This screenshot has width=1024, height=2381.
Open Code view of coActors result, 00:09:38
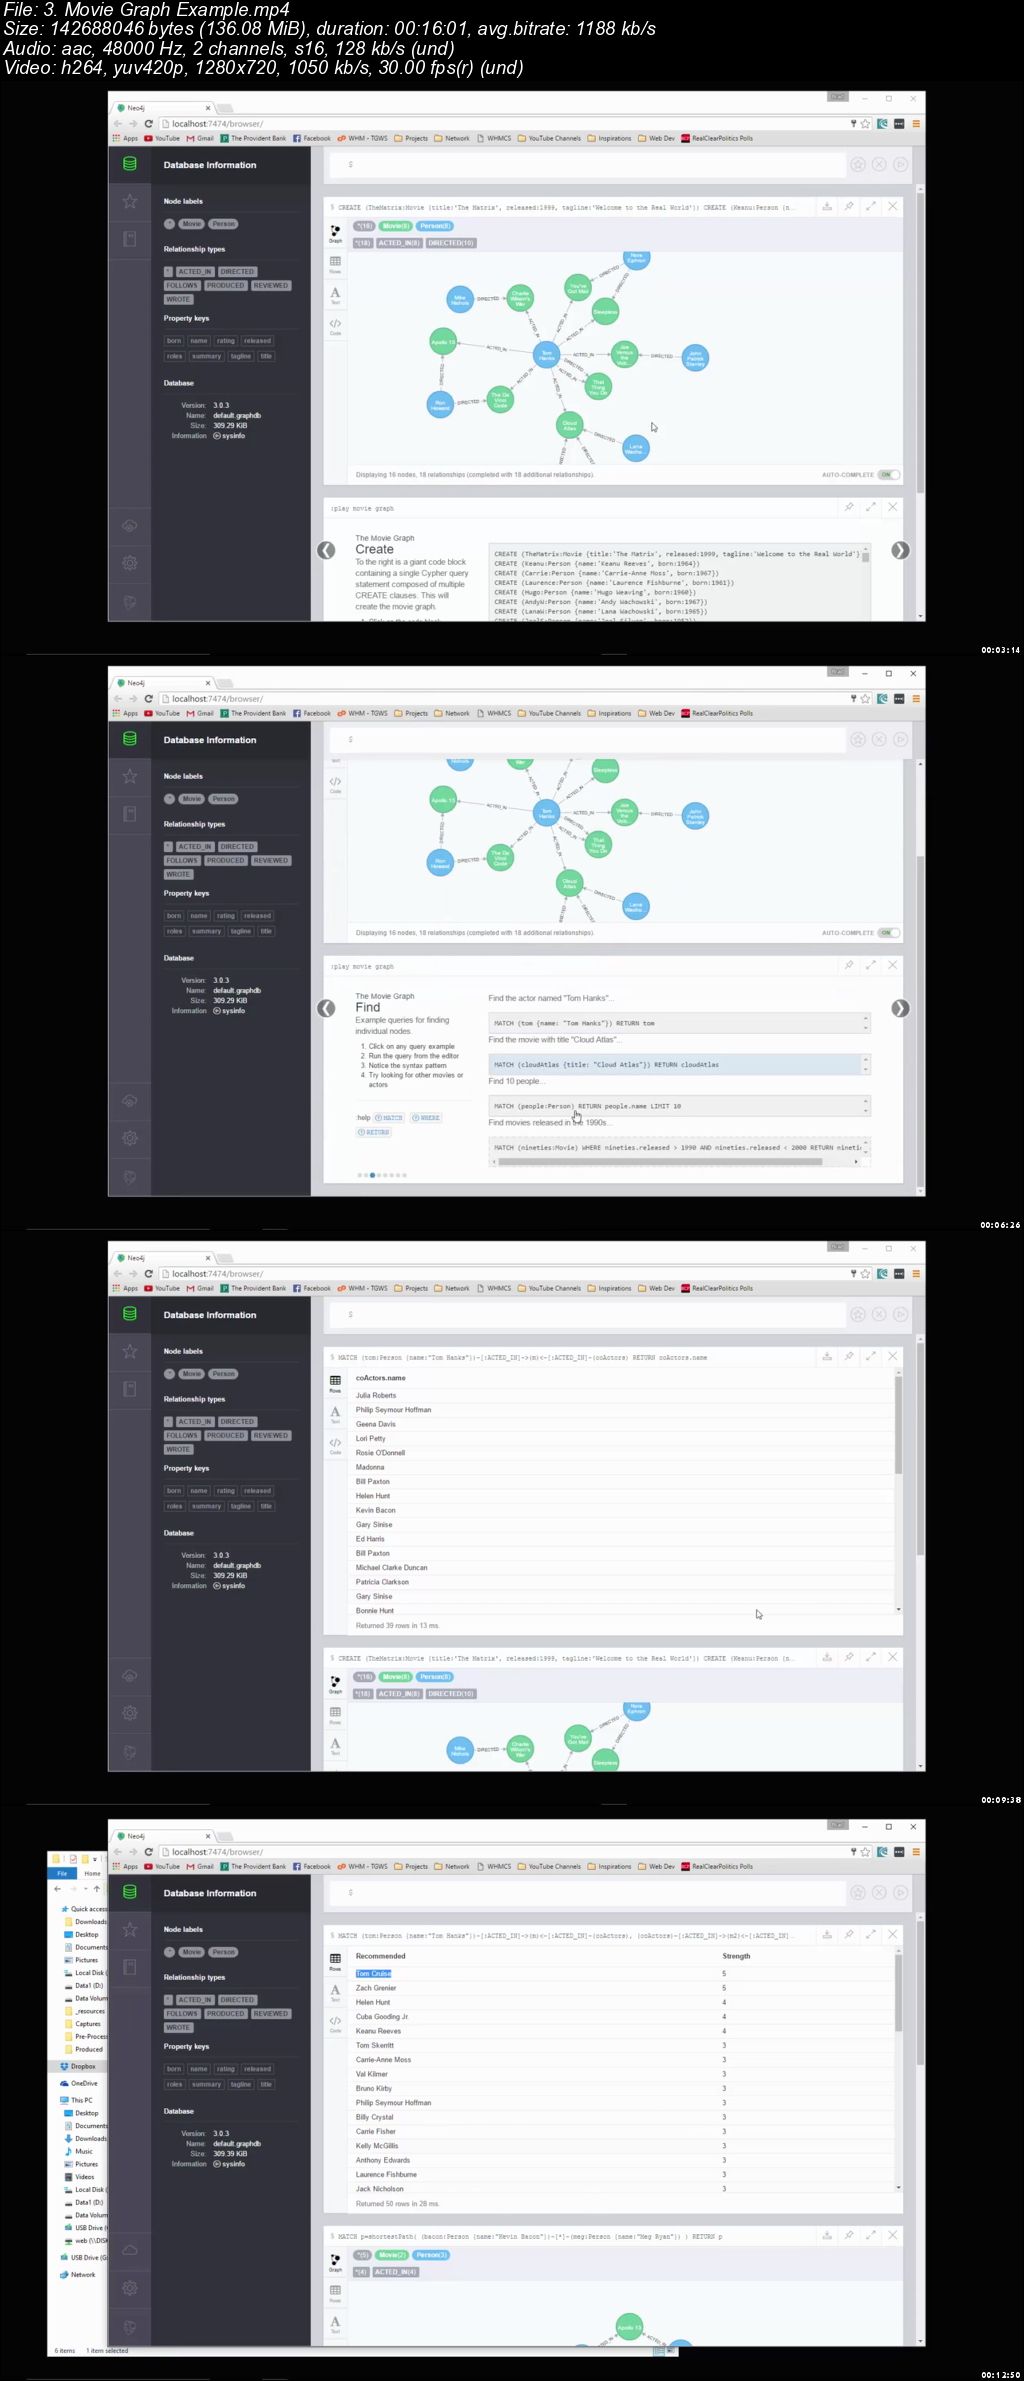(x=335, y=1445)
